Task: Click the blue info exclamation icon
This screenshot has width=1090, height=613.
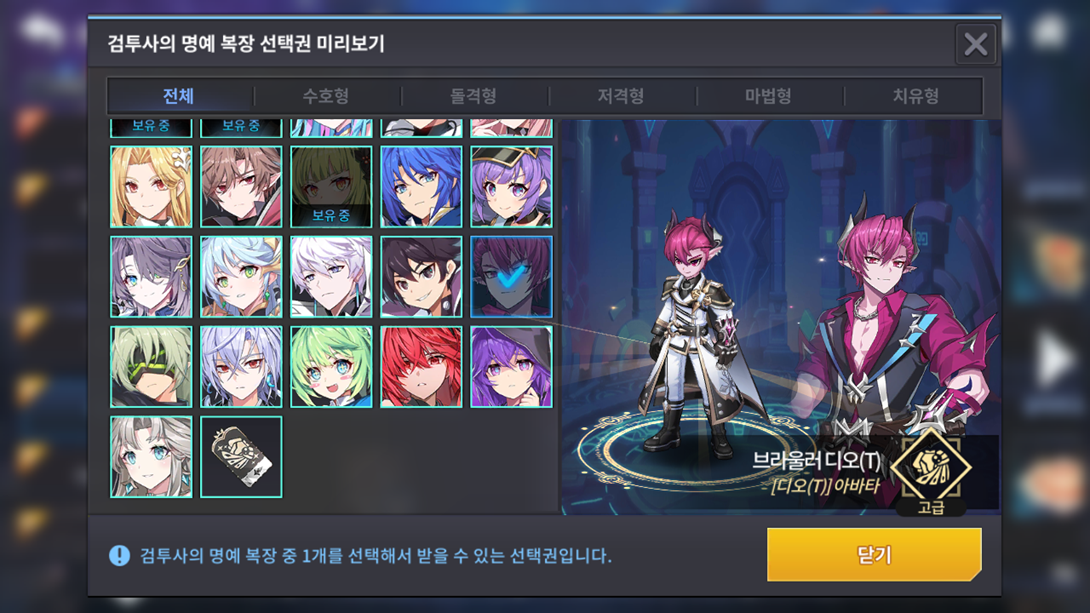Action: pyautogui.click(x=120, y=555)
